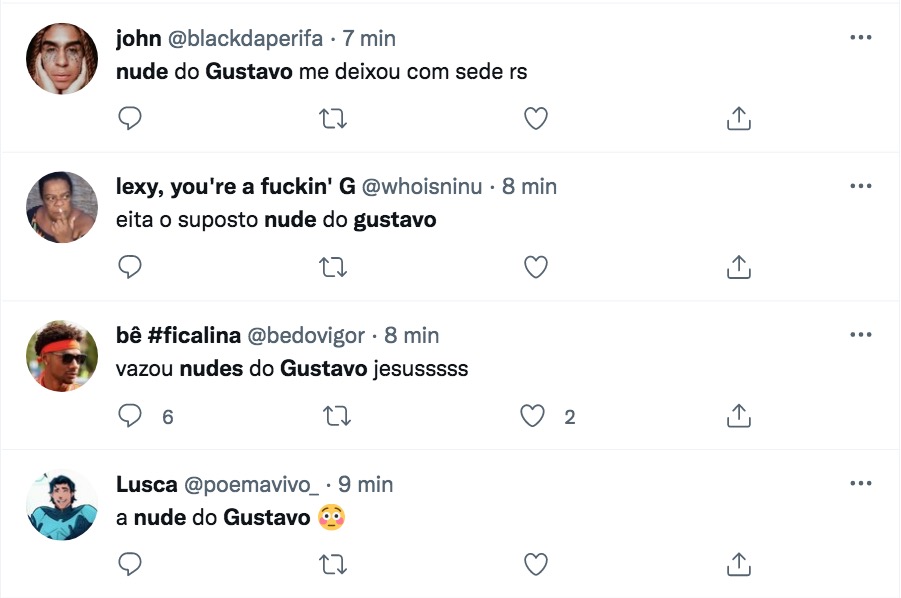Like the tweet by @blackdaperifa
This screenshot has width=901, height=598.
pos(536,119)
